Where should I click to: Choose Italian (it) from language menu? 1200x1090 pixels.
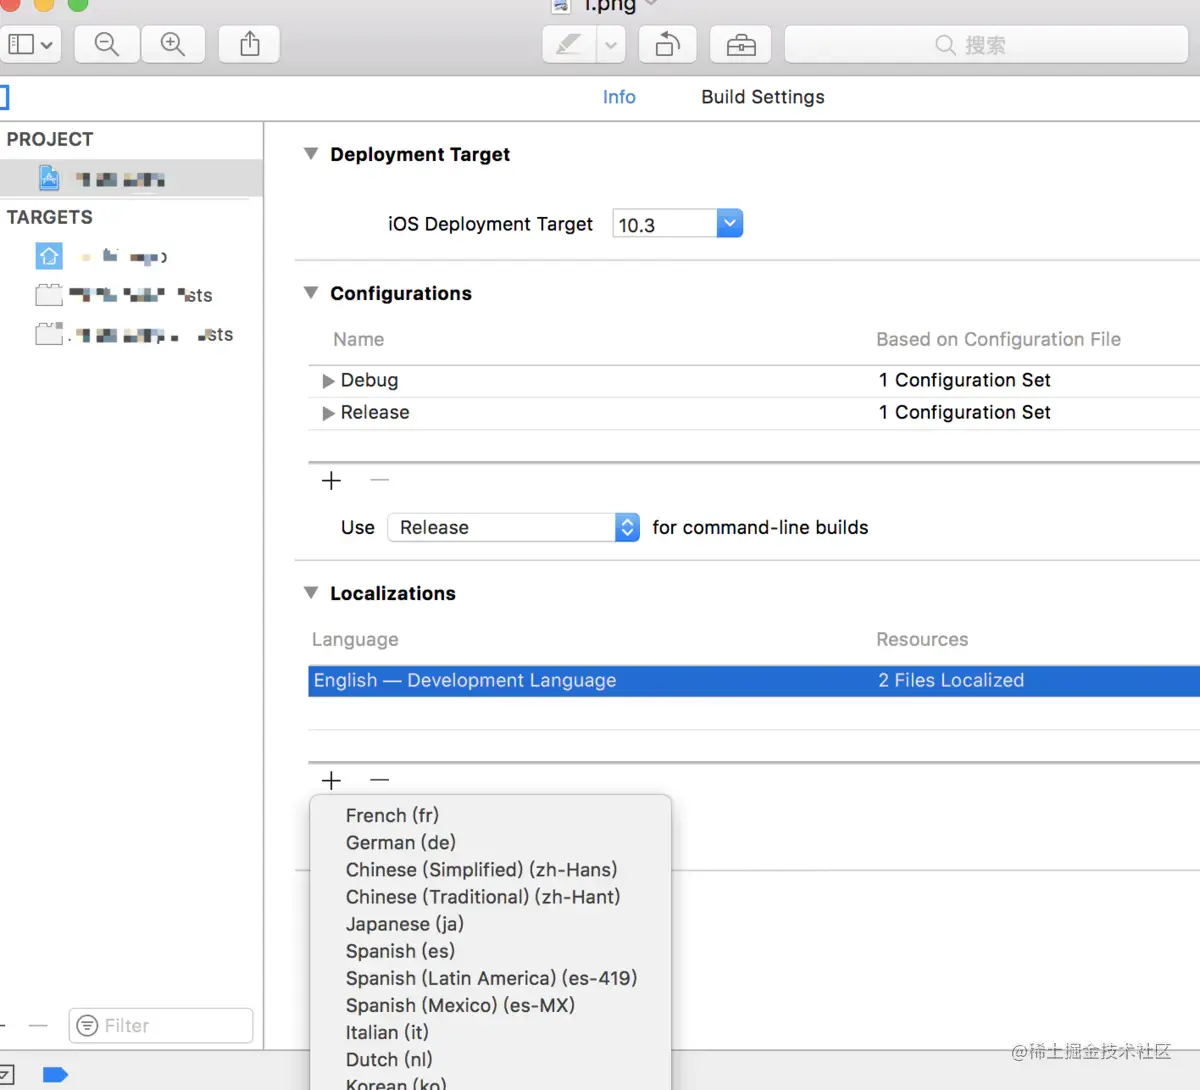(491, 1032)
